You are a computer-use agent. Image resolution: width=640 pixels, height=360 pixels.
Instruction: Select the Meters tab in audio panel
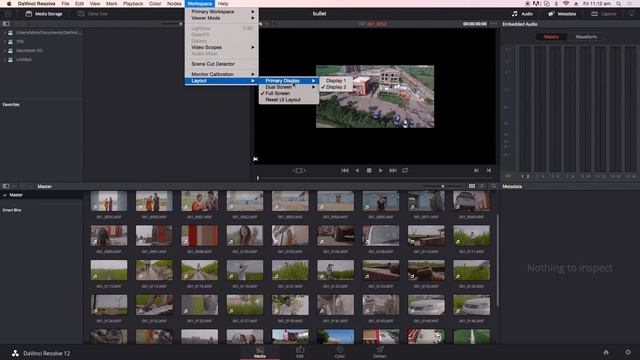point(551,37)
